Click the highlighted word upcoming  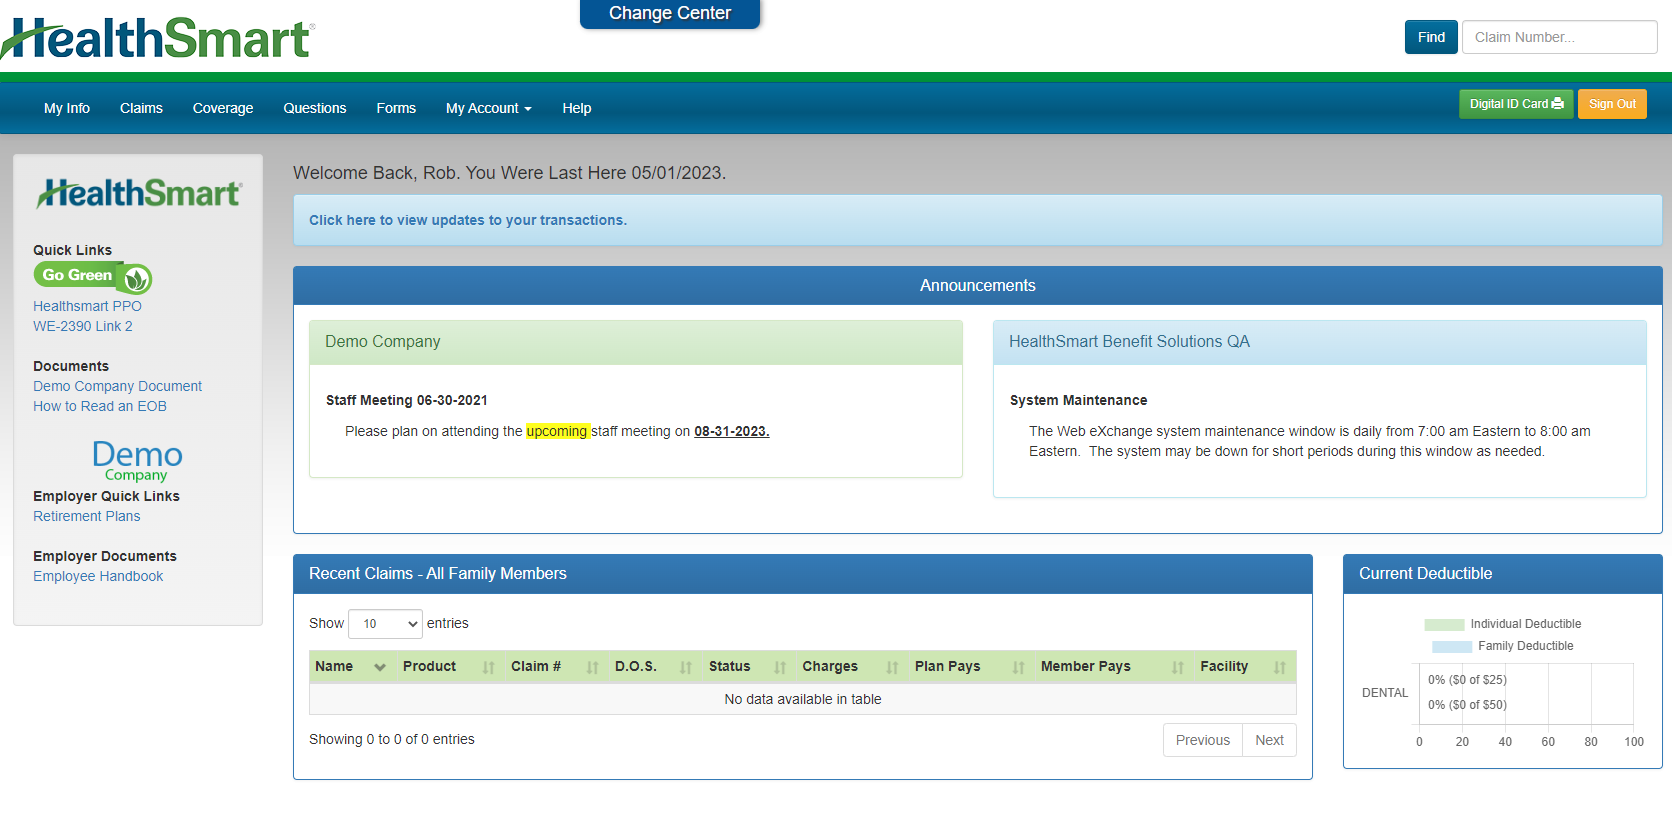point(557,431)
